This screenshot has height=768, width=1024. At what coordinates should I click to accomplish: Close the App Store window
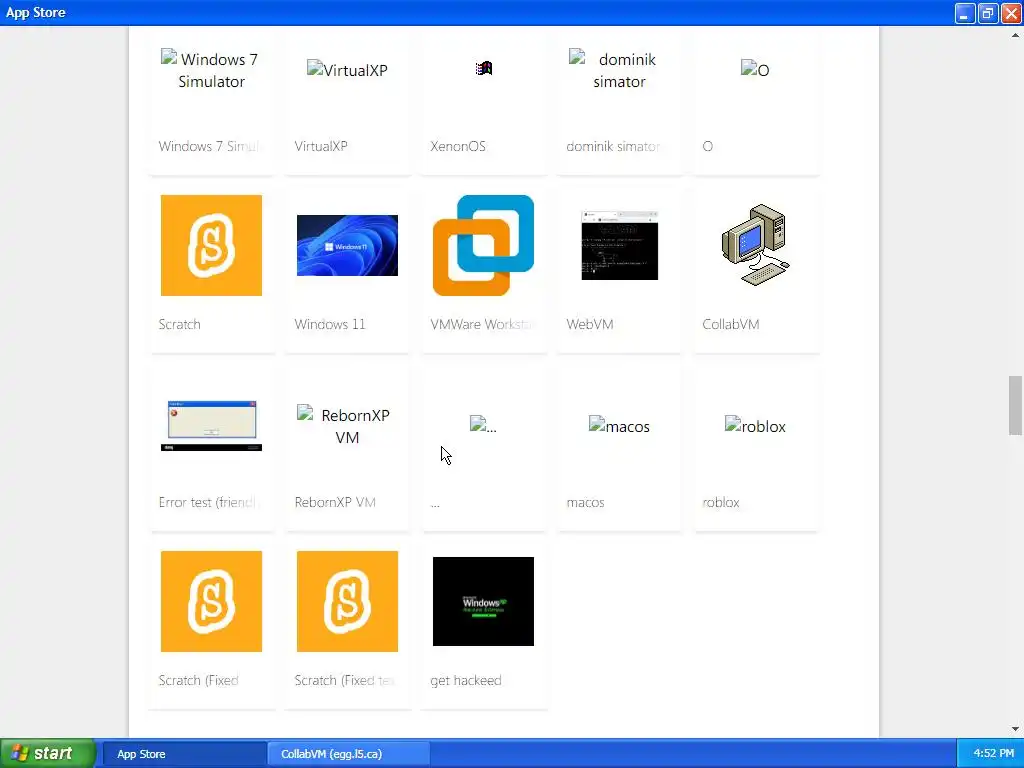pos(1011,13)
